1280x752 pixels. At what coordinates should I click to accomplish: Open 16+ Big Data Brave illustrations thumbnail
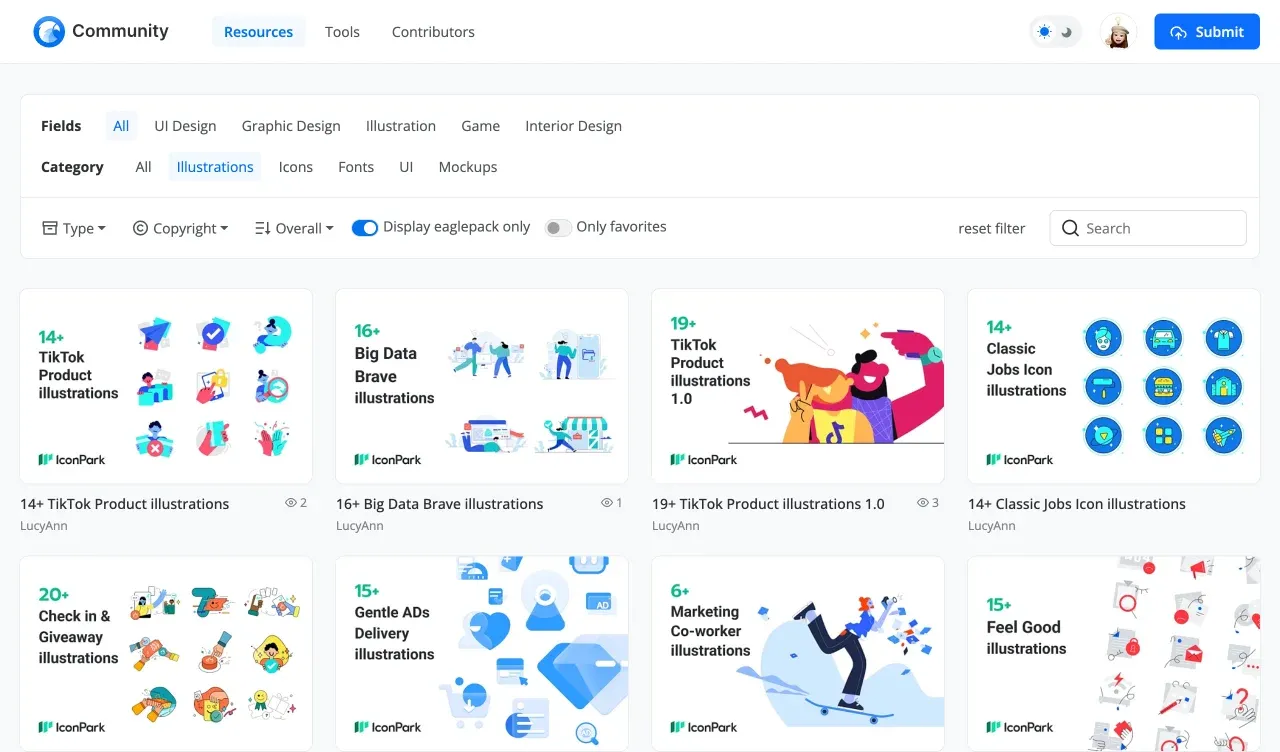482,386
